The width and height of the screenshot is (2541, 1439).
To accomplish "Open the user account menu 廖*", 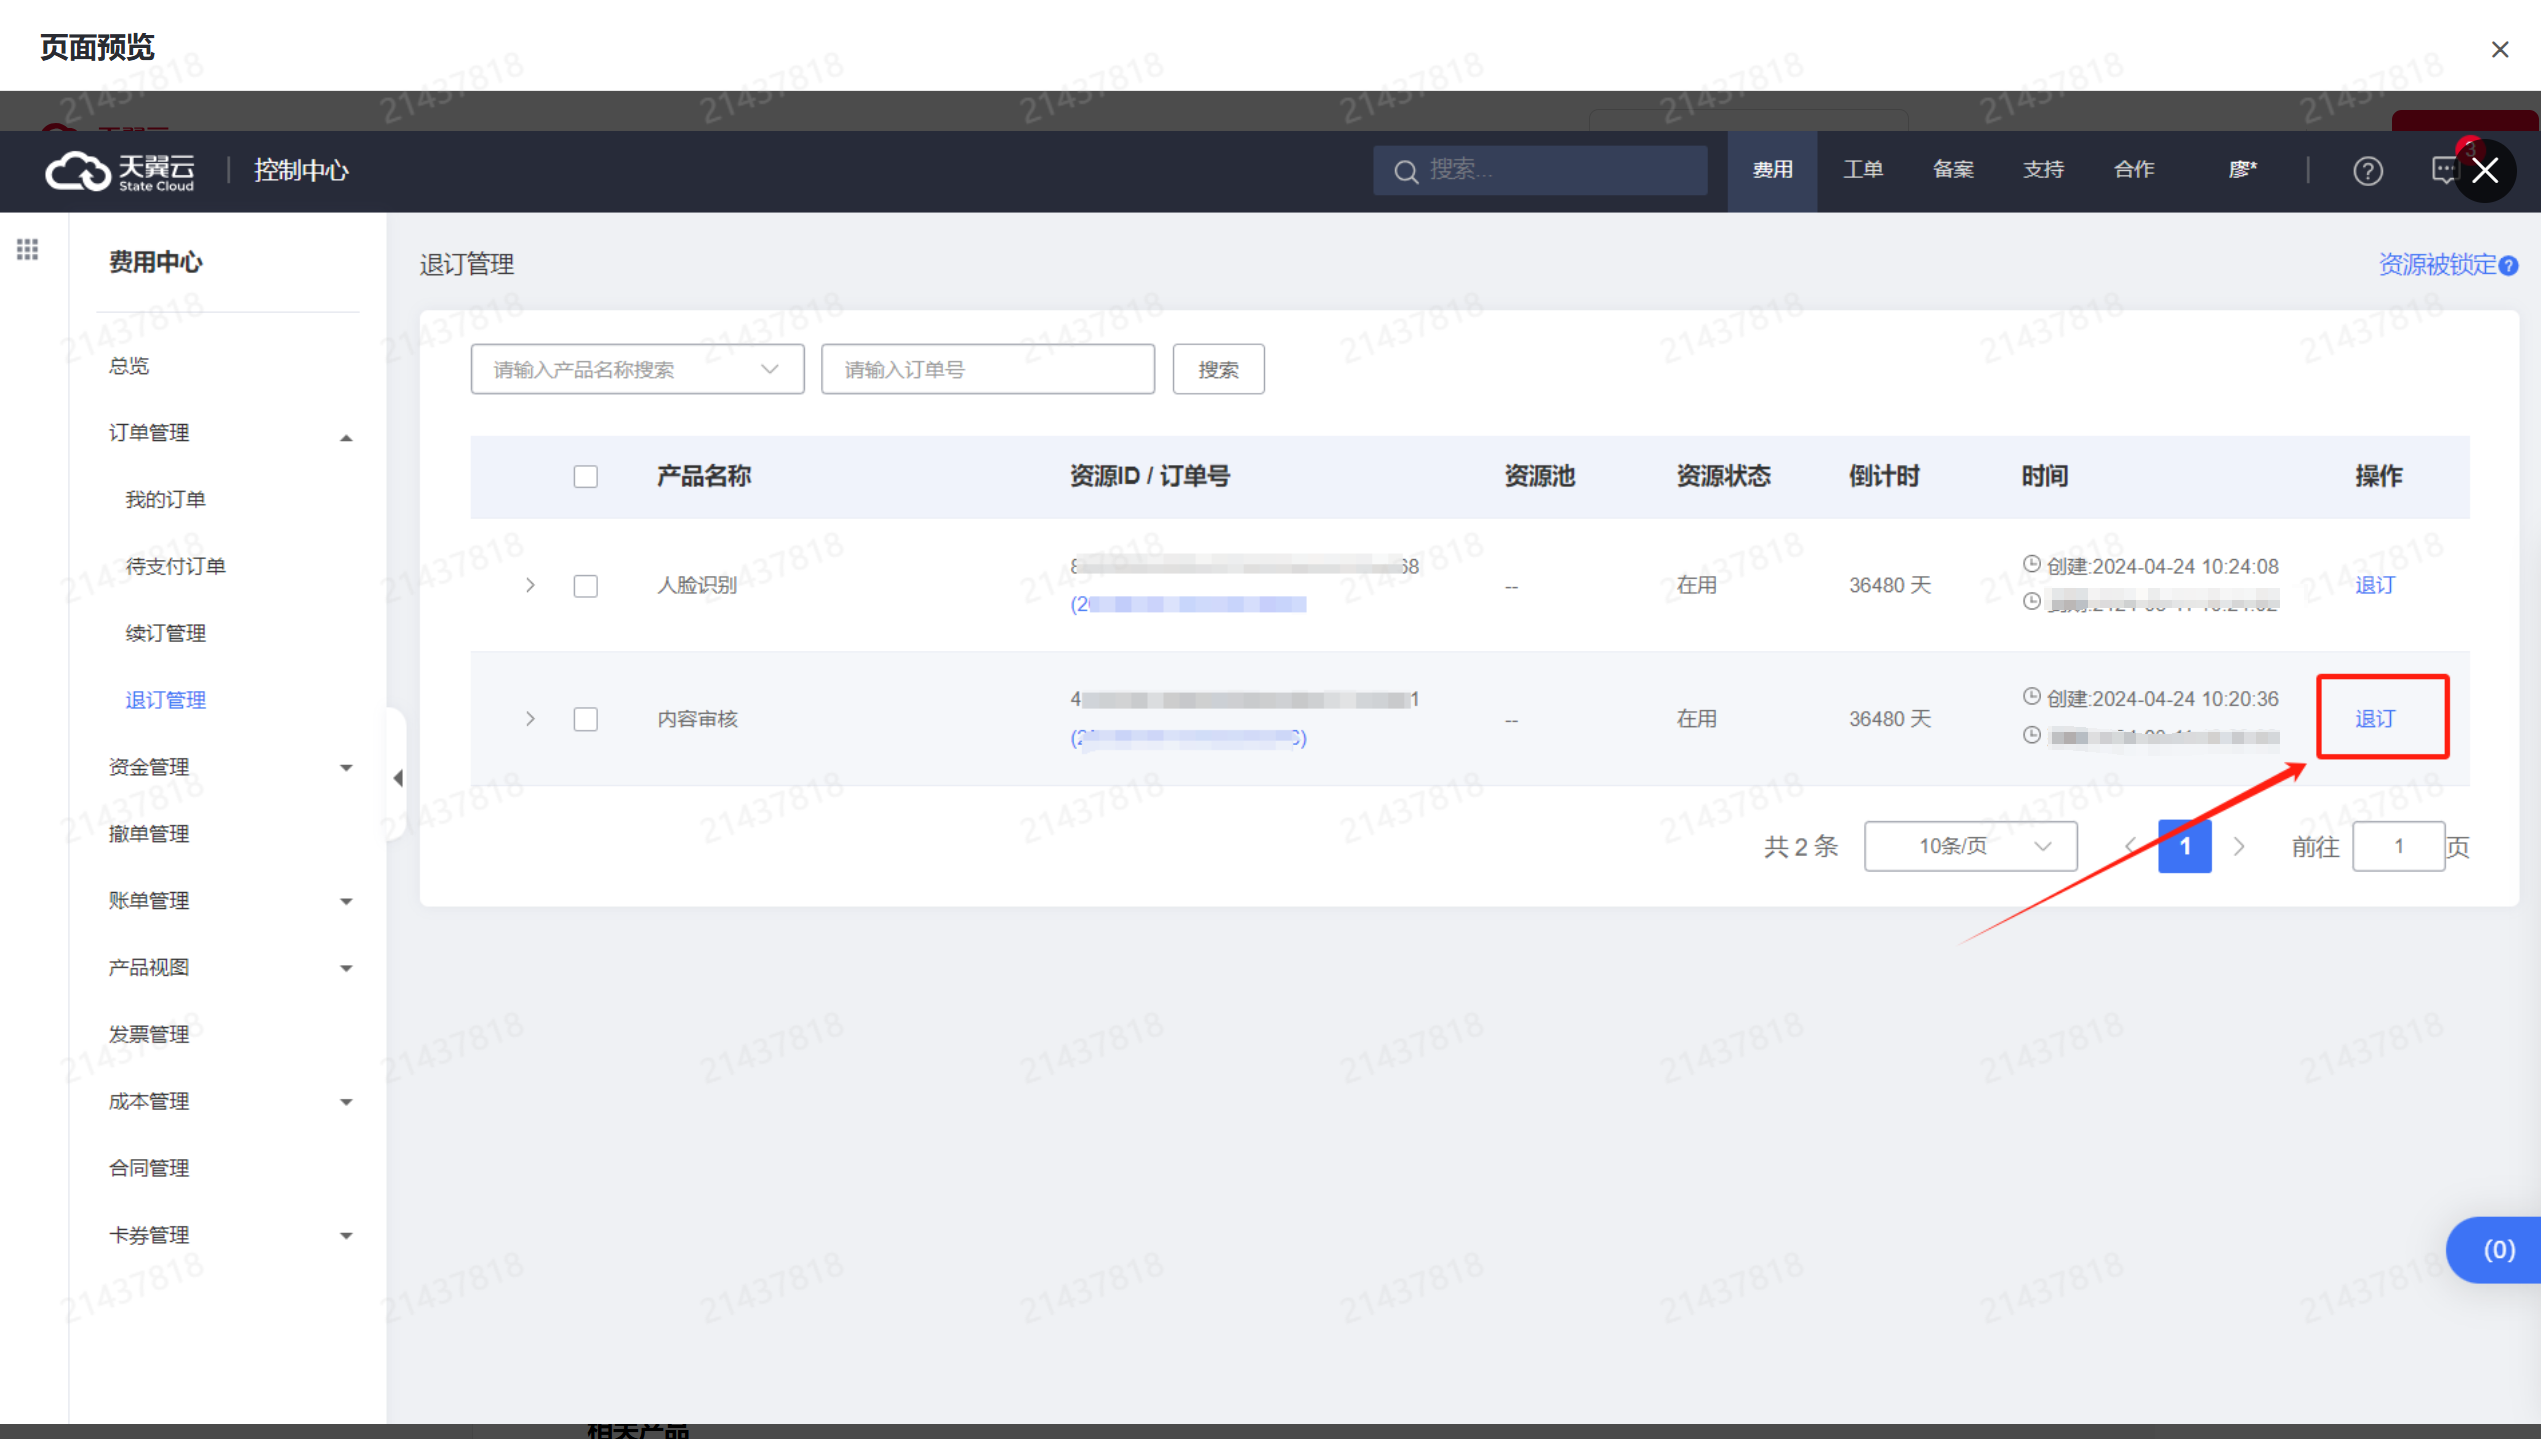I will pyautogui.click(x=2243, y=171).
